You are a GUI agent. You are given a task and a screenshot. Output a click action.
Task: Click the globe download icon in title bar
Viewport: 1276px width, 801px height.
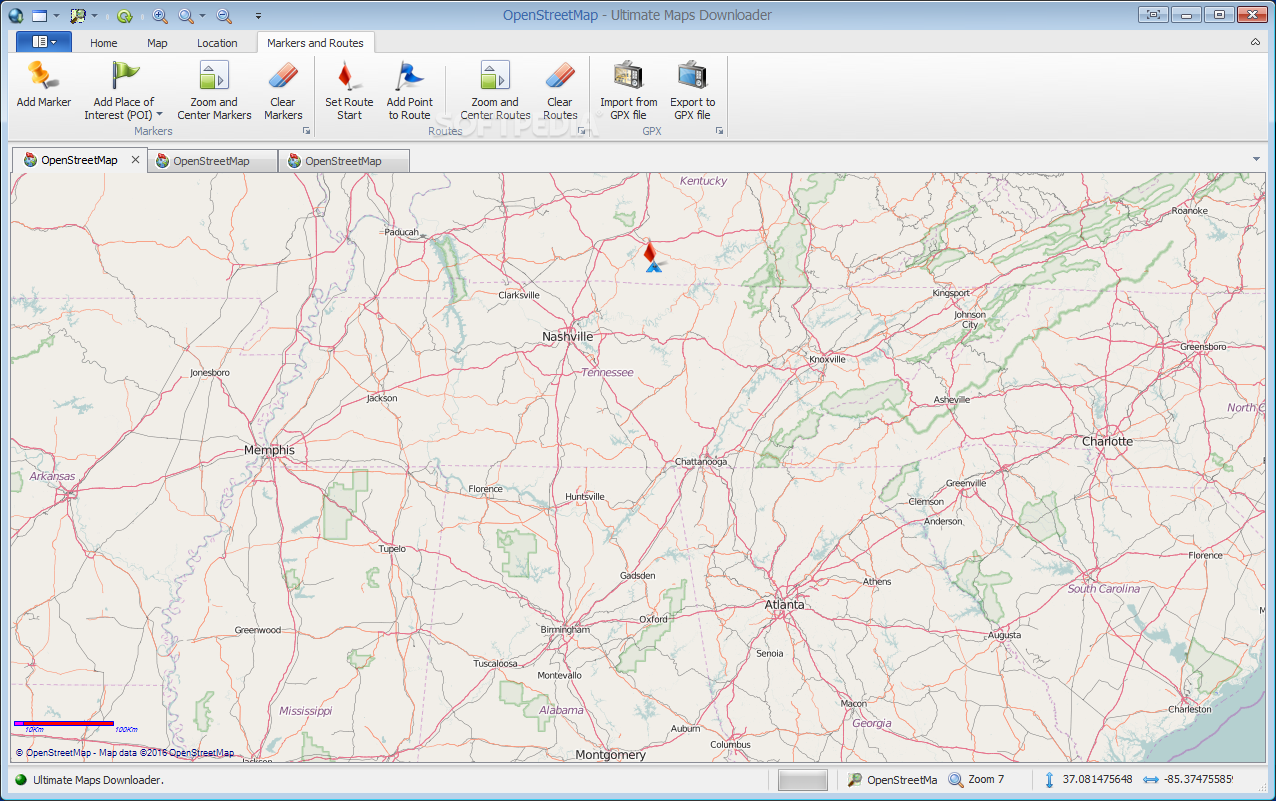15,15
